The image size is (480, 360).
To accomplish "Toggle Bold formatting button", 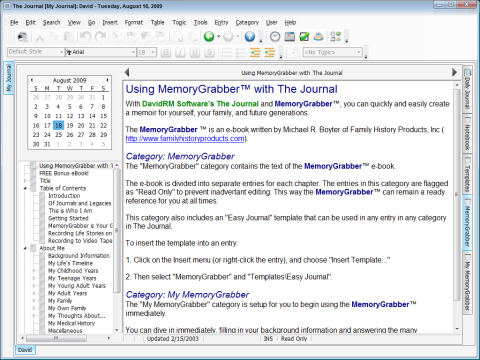I will [x=166, y=52].
